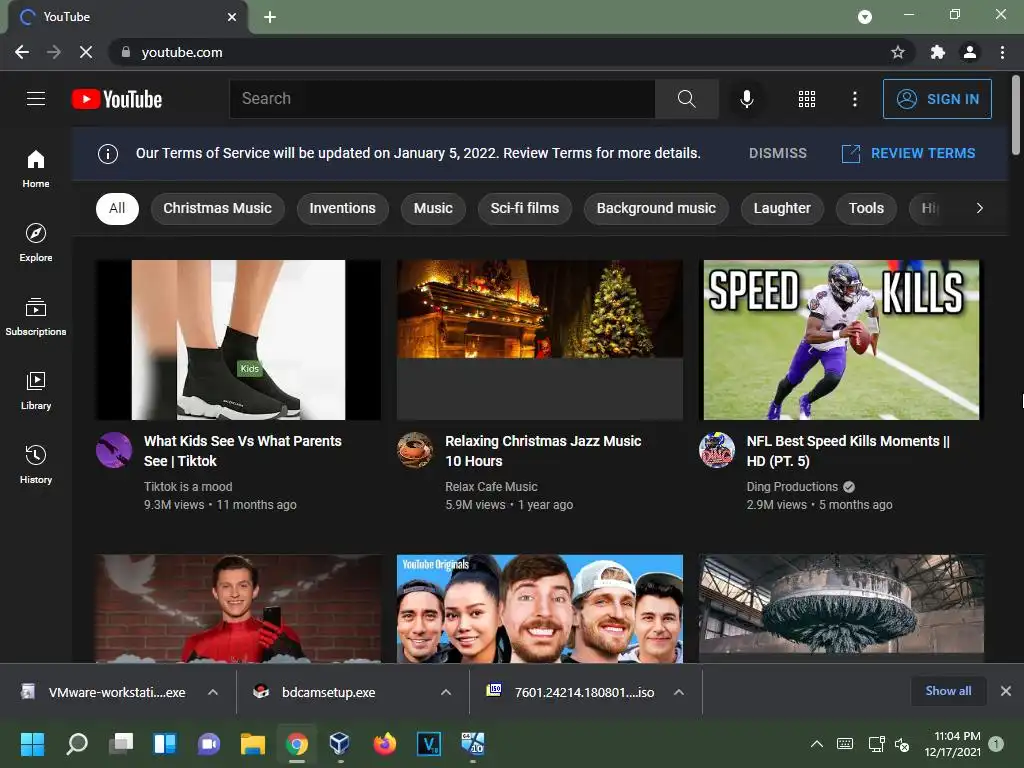Image resolution: width=1024 pixels, height=768 pixels.
Task: Open VMware-workstation exe download
Action: point(116,692)
